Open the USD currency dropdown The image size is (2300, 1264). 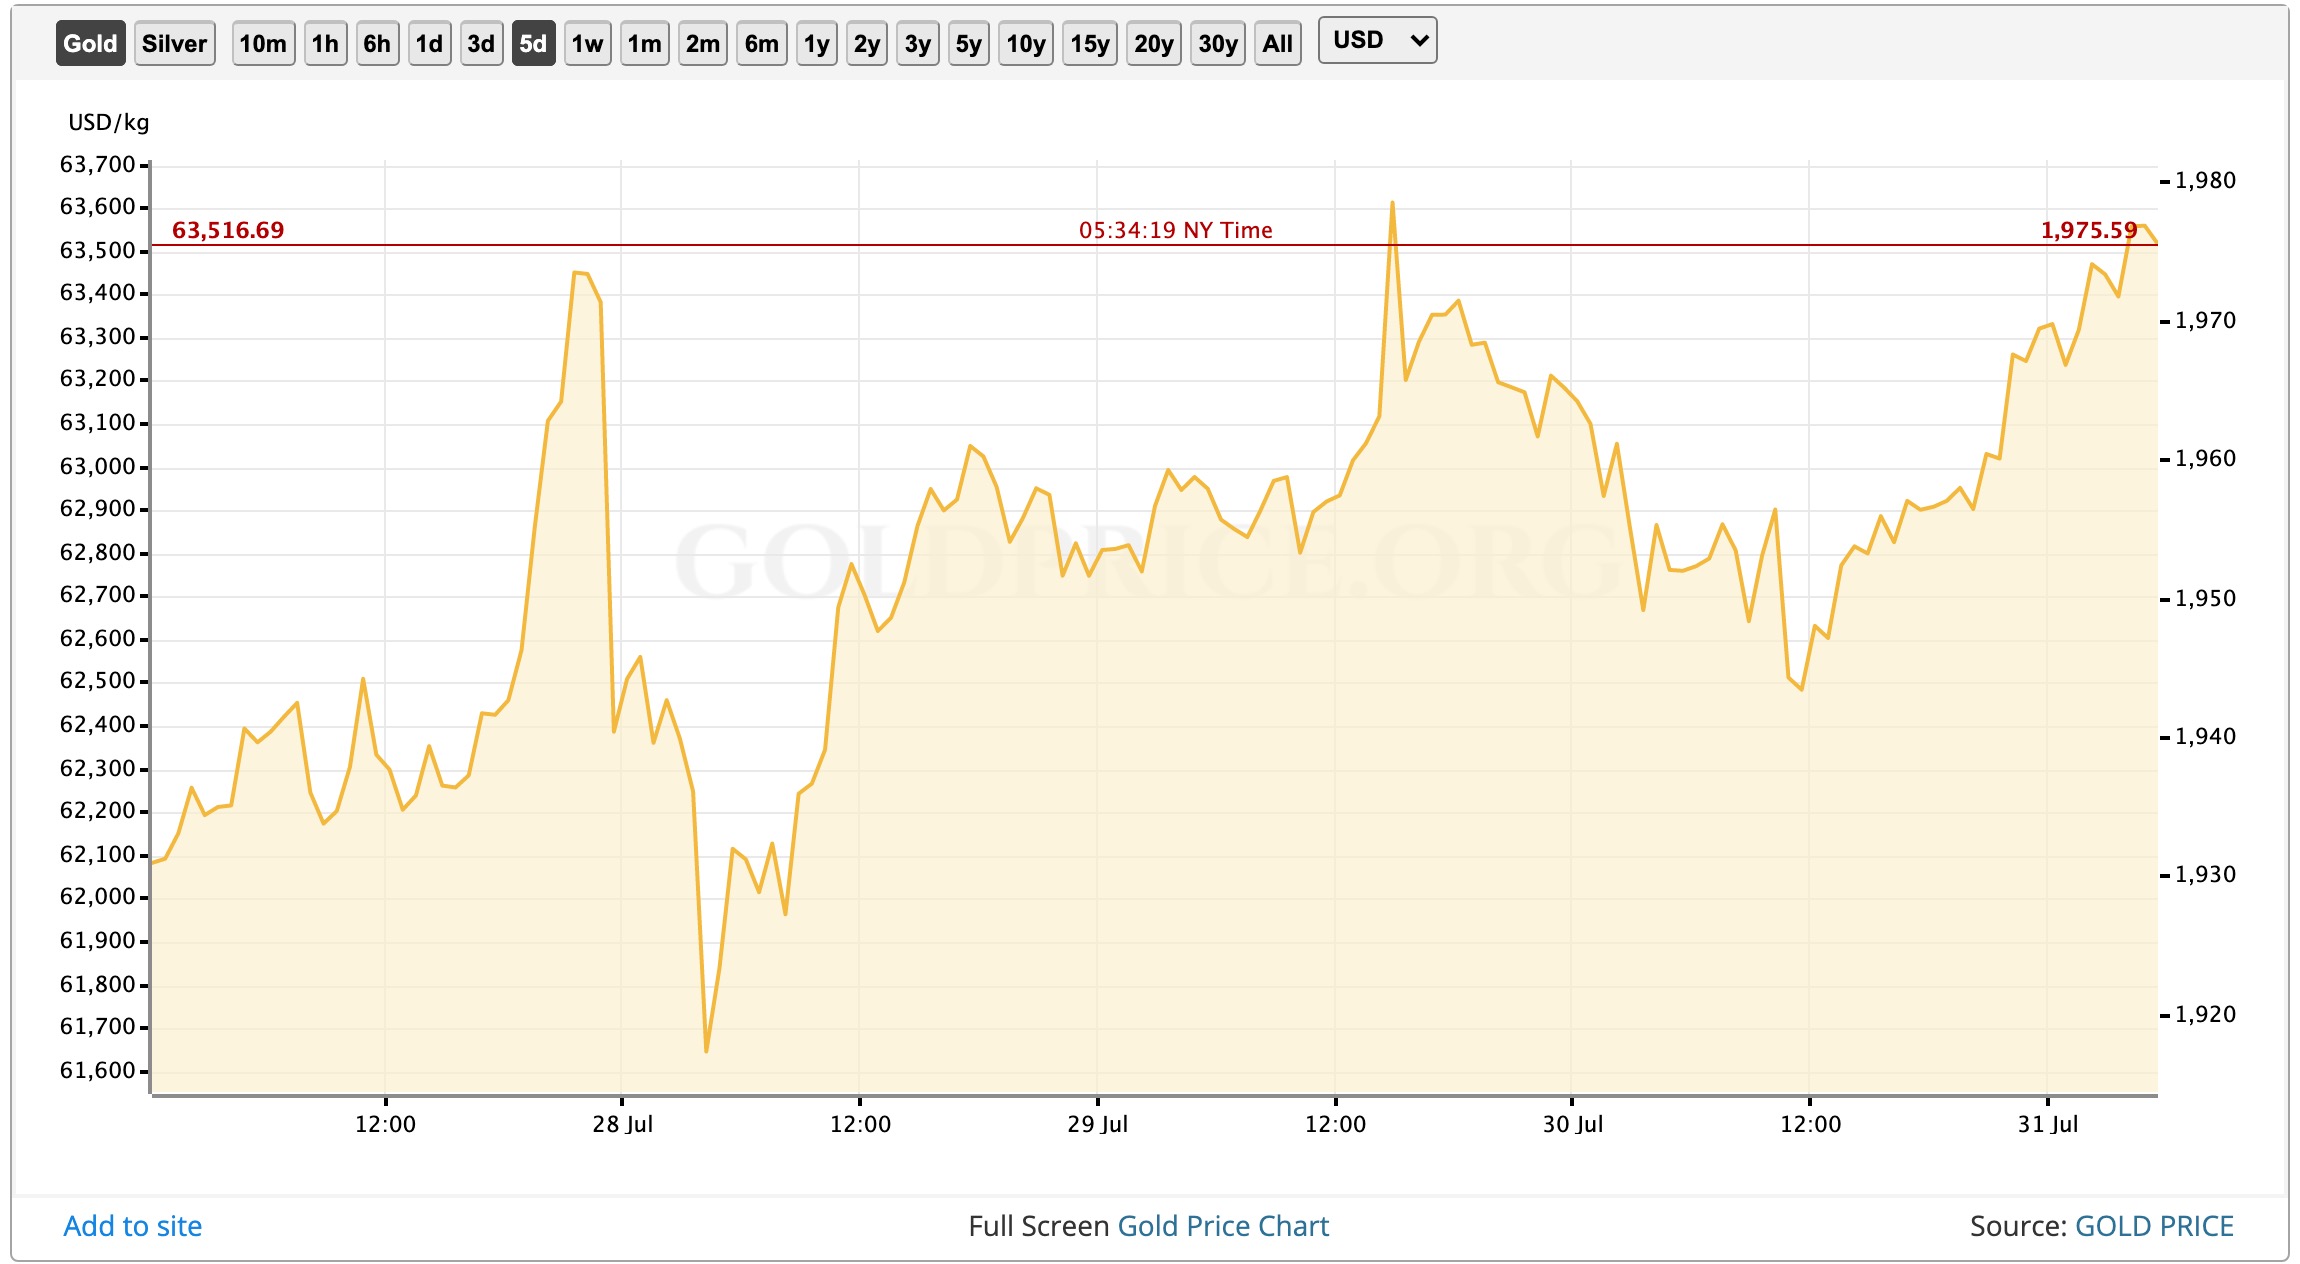tap(1377, 41)
